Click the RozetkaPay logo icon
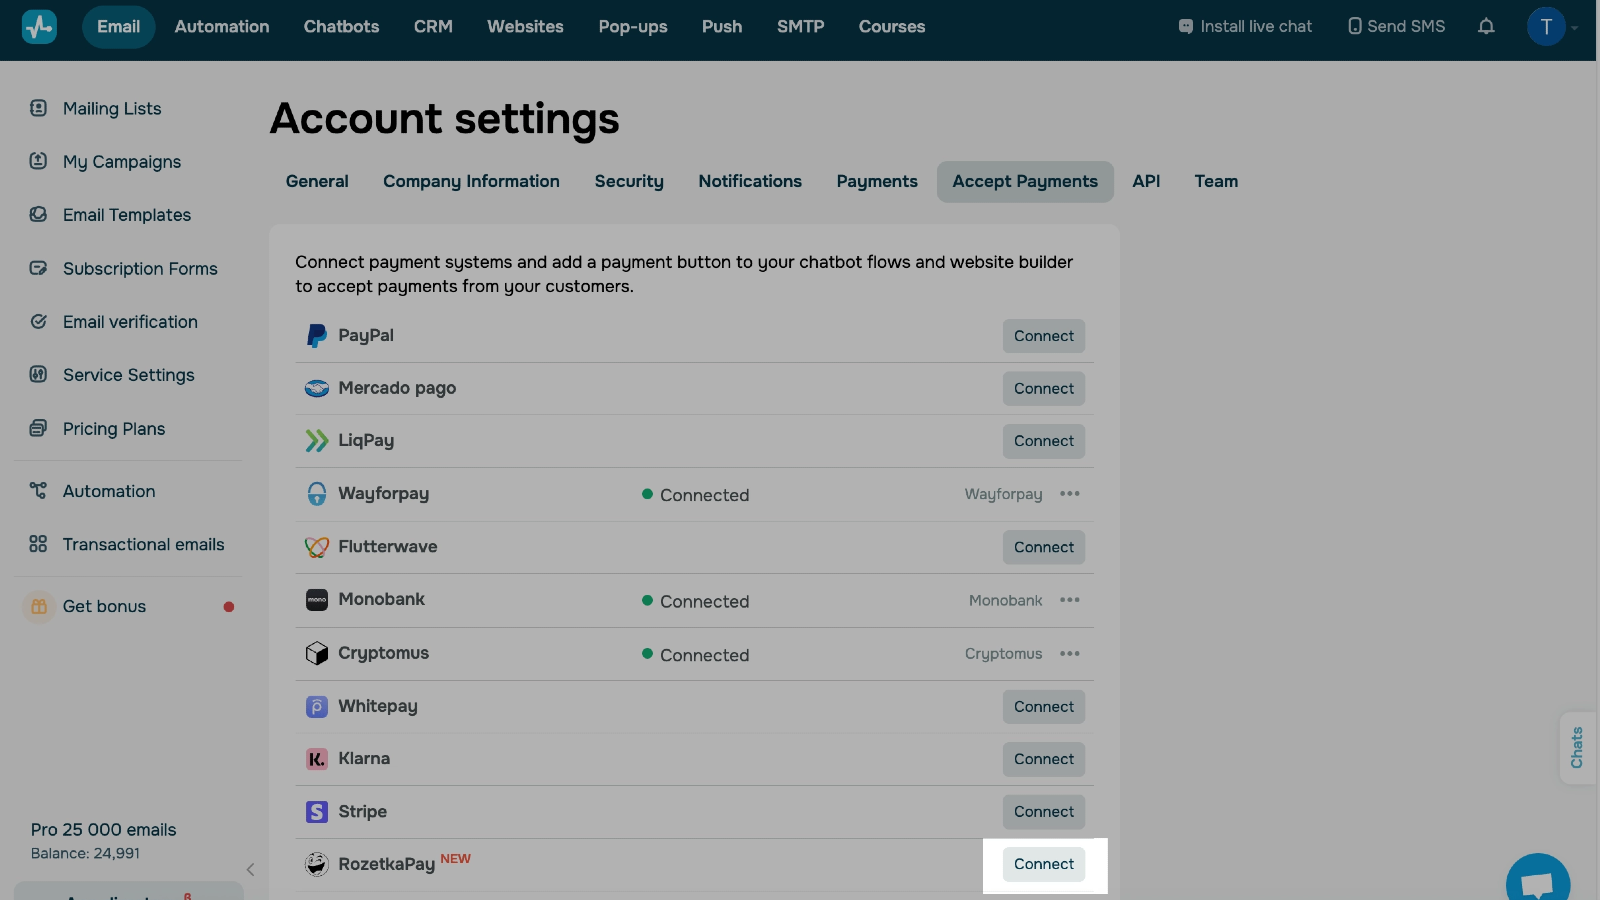 [x=317, y=864]
